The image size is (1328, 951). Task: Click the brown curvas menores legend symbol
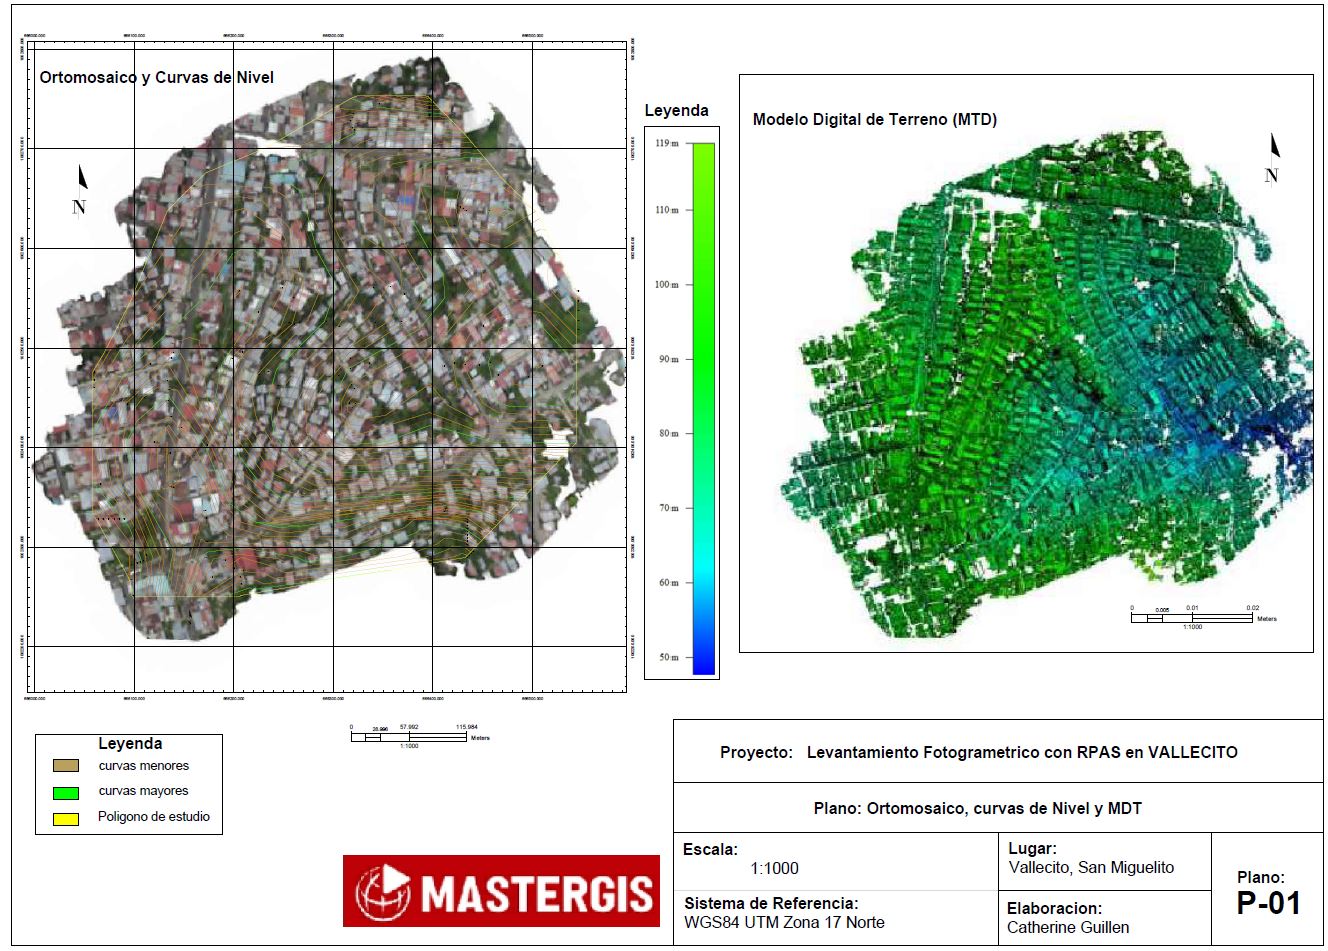tap(66, 766)
